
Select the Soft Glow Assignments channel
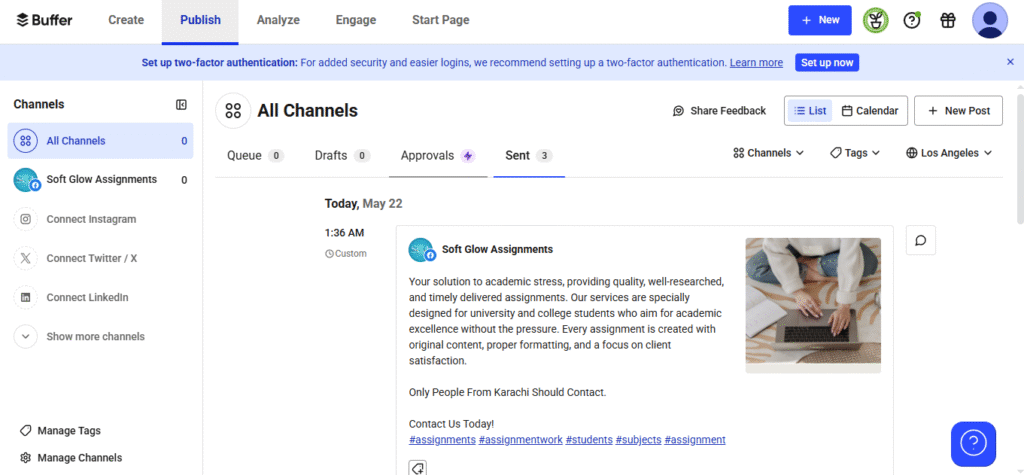(101, 180)
